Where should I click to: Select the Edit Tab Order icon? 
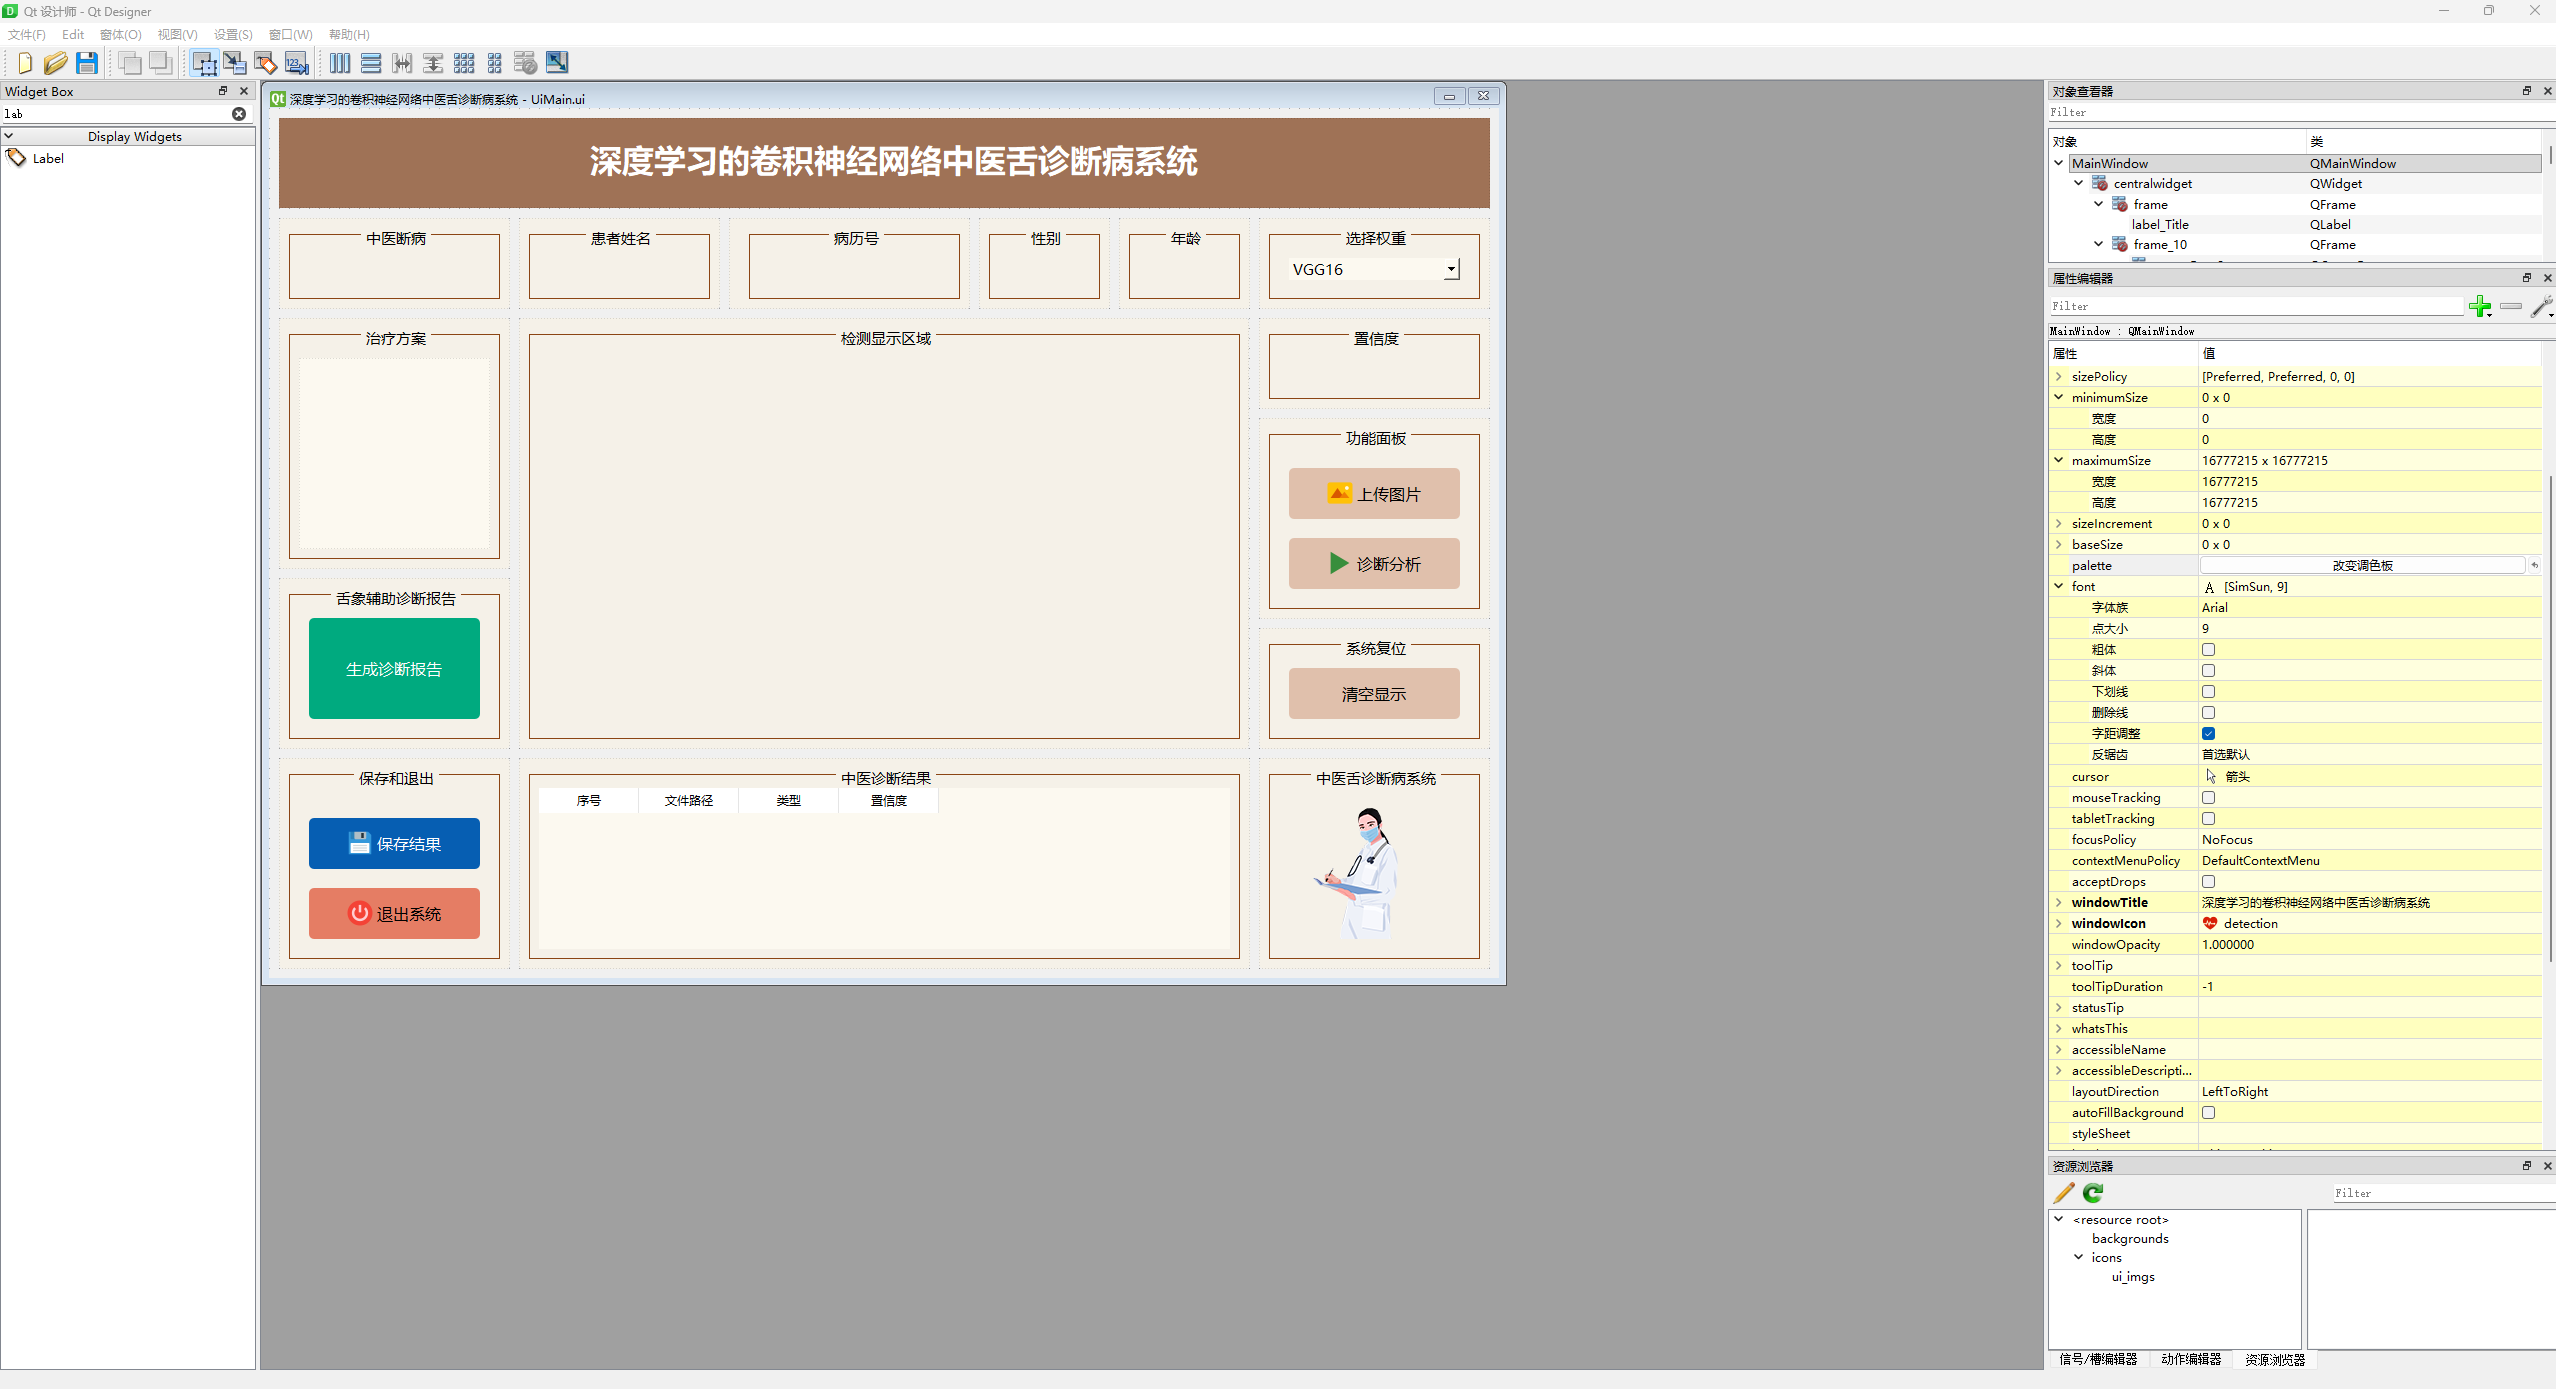pyautogui.click(x=297, y=63)
